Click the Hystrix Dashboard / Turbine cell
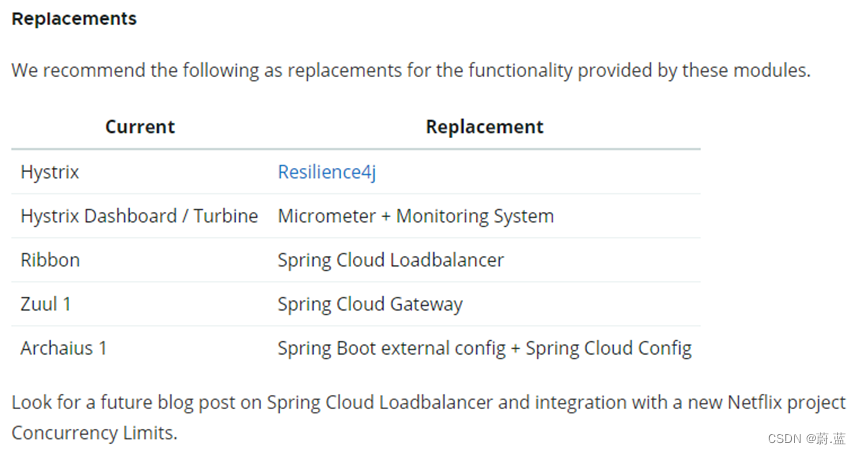 pos(139,216)
